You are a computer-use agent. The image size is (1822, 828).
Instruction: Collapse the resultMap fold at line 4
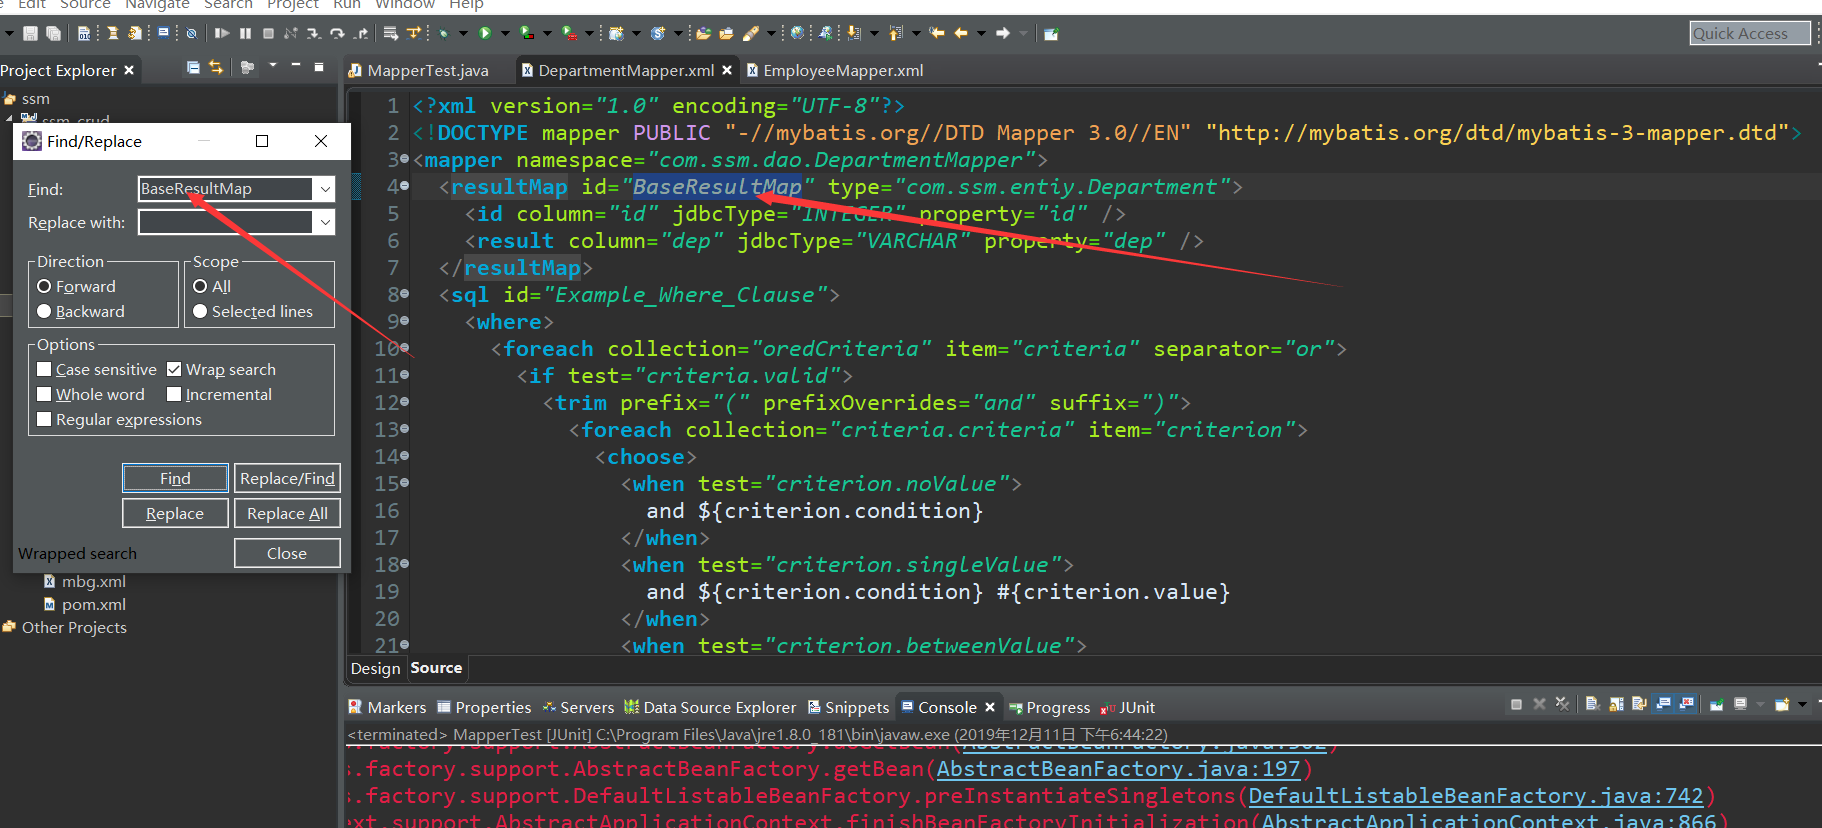404,186
